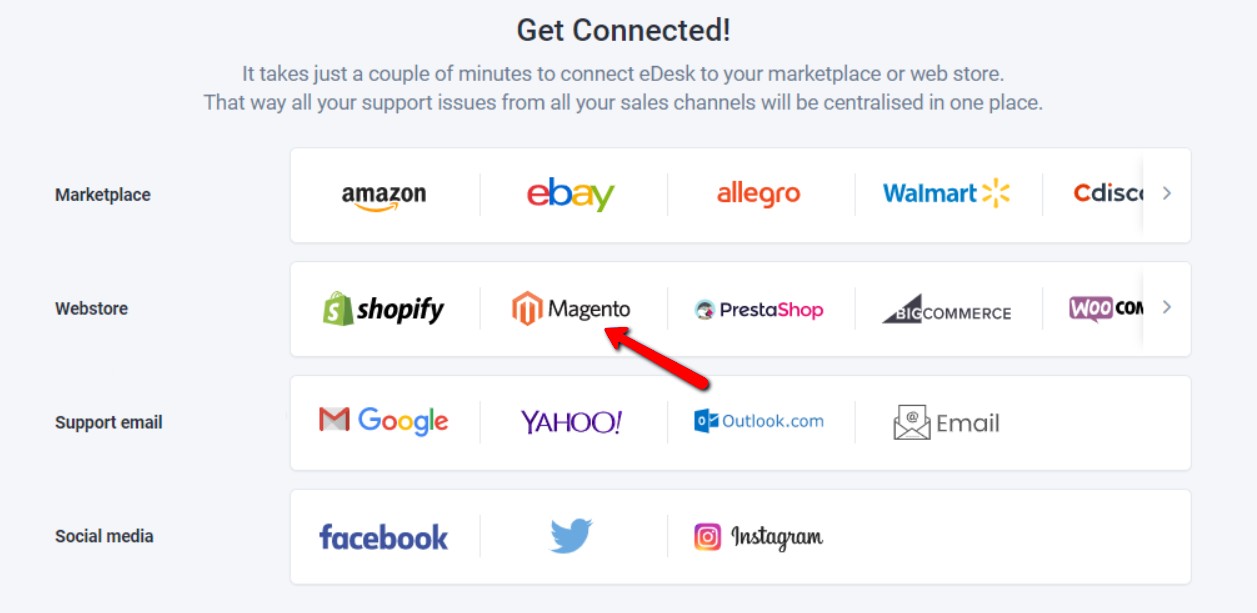
Task: Choose PrestaShop webstore
Action: coord(759,309)
